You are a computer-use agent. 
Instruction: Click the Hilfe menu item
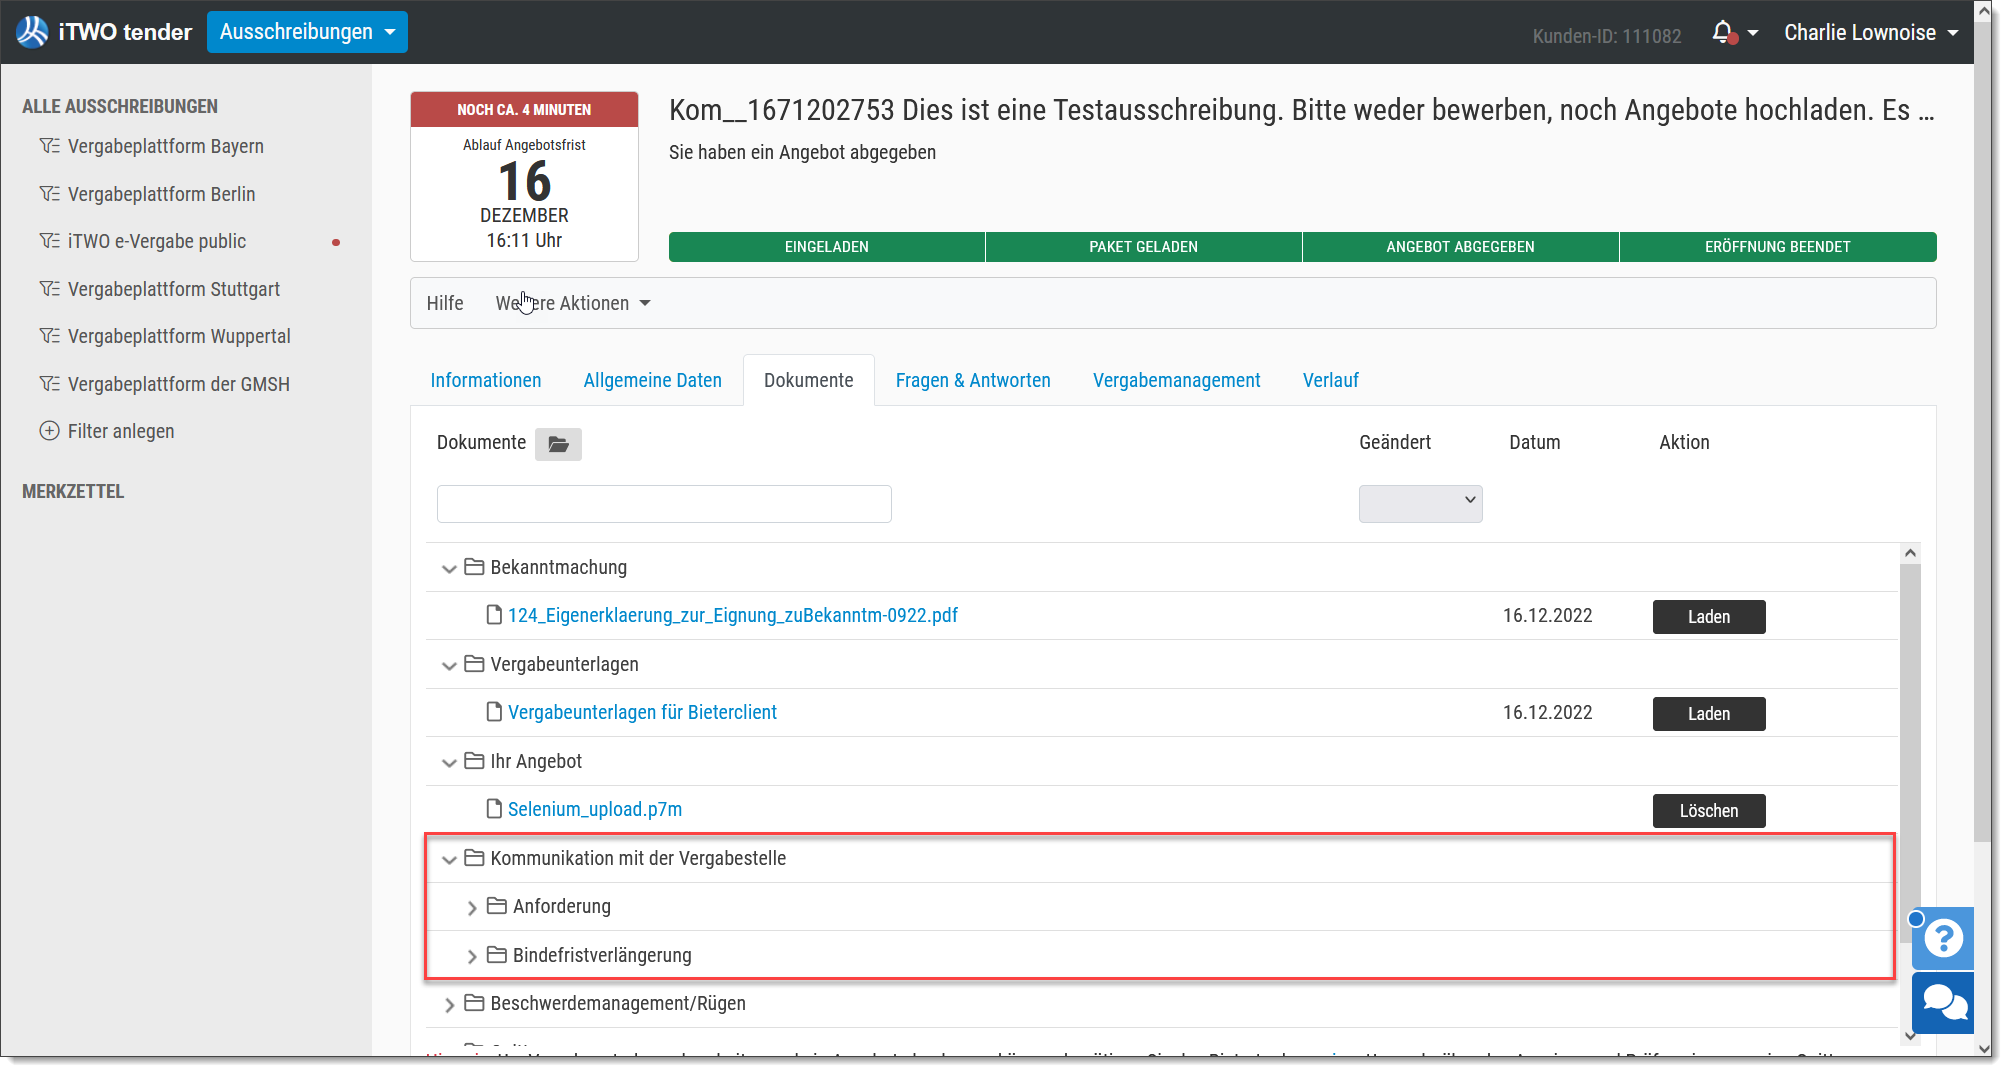[x=445, y=303]
